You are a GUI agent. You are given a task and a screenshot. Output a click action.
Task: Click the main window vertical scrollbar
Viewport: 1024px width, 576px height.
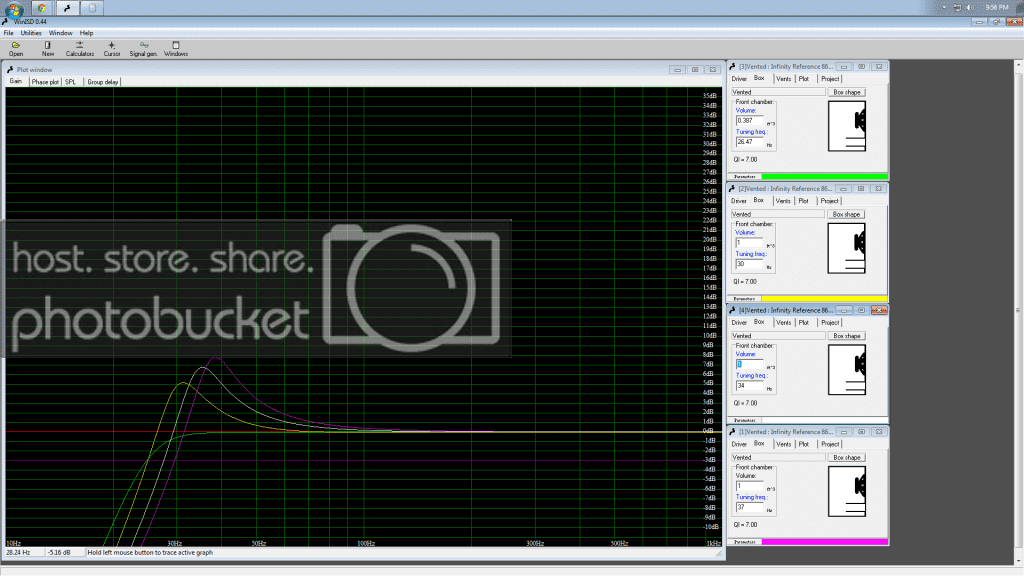[1018, 310]
